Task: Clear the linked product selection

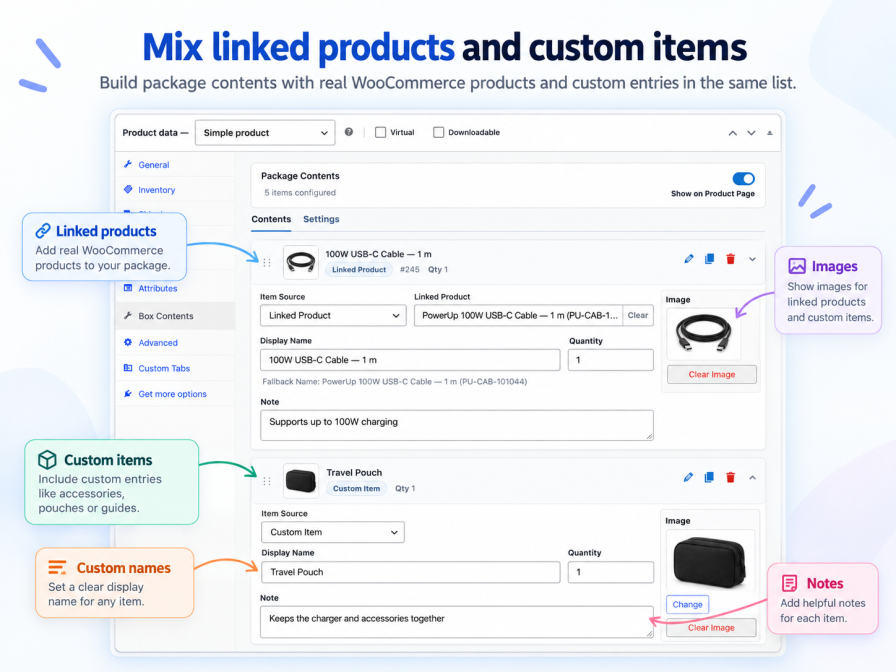Action: coord(638,315)
